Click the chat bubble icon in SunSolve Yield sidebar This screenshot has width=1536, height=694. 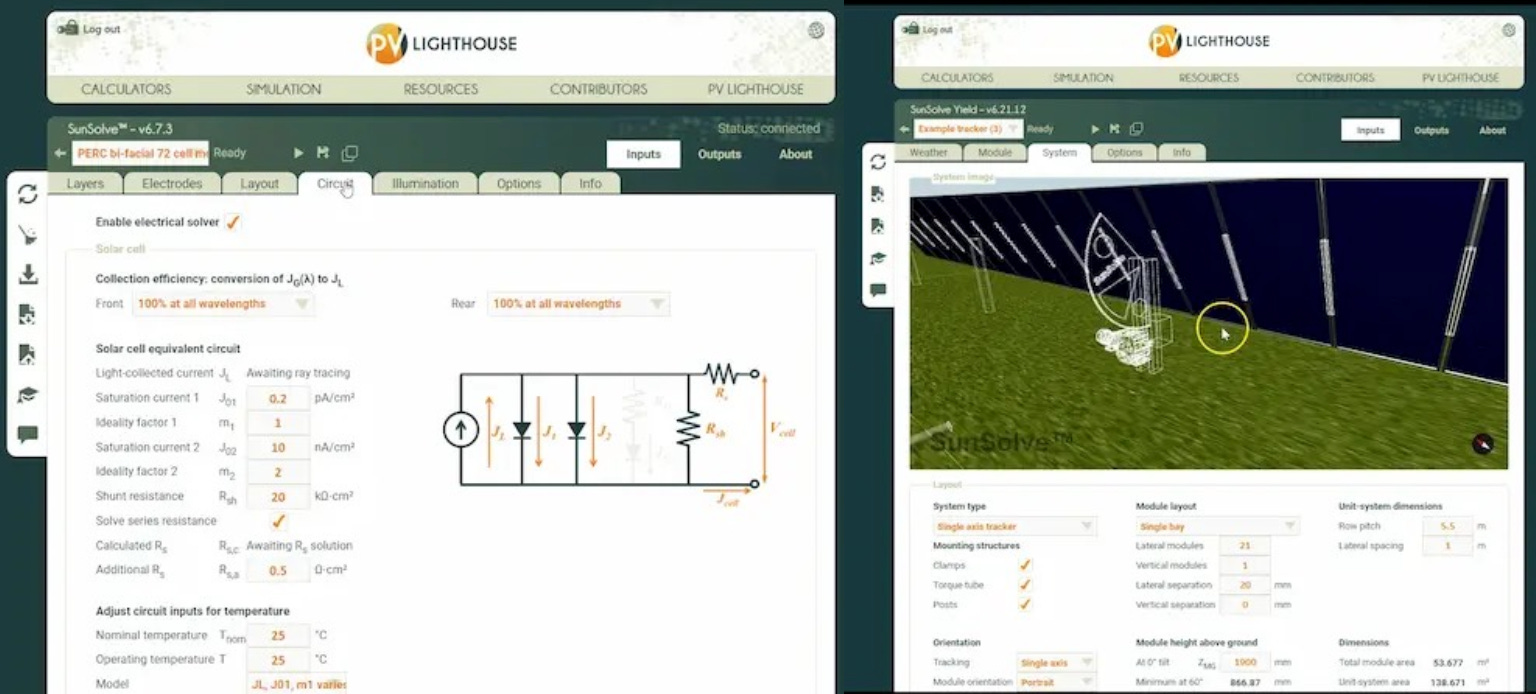click(x=878, y=290)
